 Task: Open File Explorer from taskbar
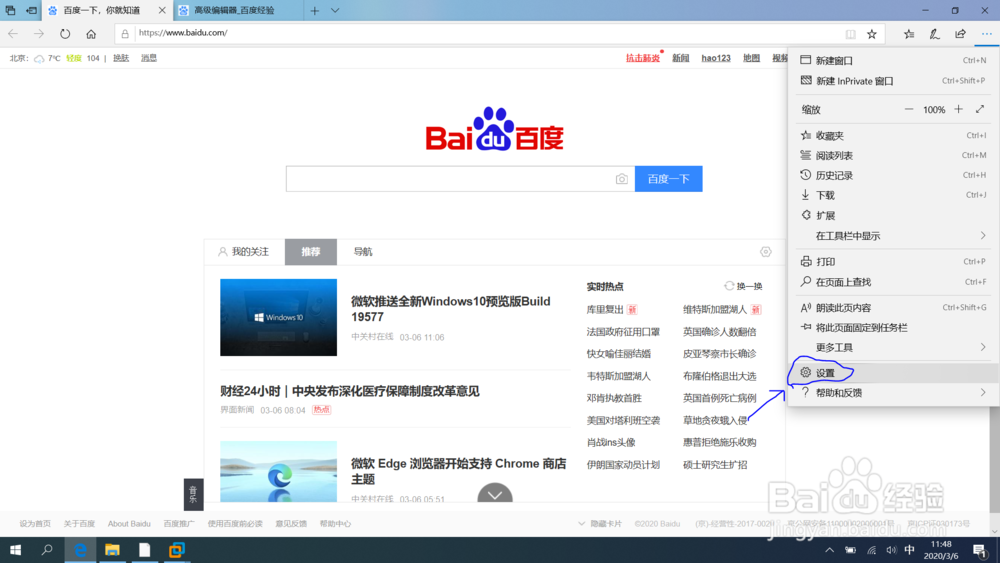coord(112,550)
